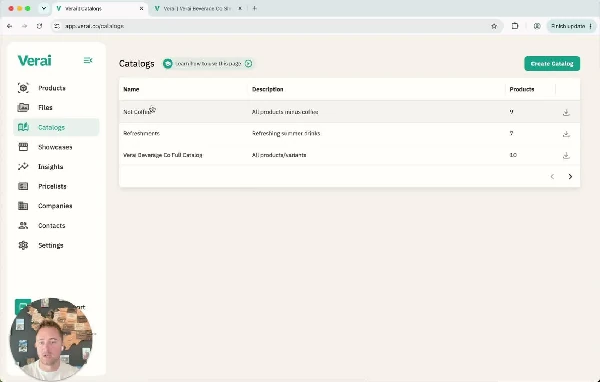Go to the next table page
The height and width of the screenshot is (382, 600).
pyautogui.click(x=570, y=176)
